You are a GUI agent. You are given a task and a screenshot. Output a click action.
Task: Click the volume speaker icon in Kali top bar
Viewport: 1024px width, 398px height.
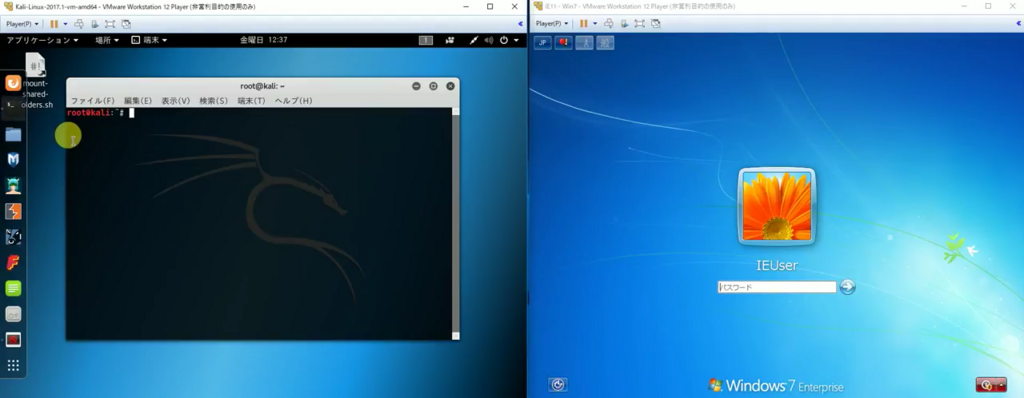(x=488, y=40)
